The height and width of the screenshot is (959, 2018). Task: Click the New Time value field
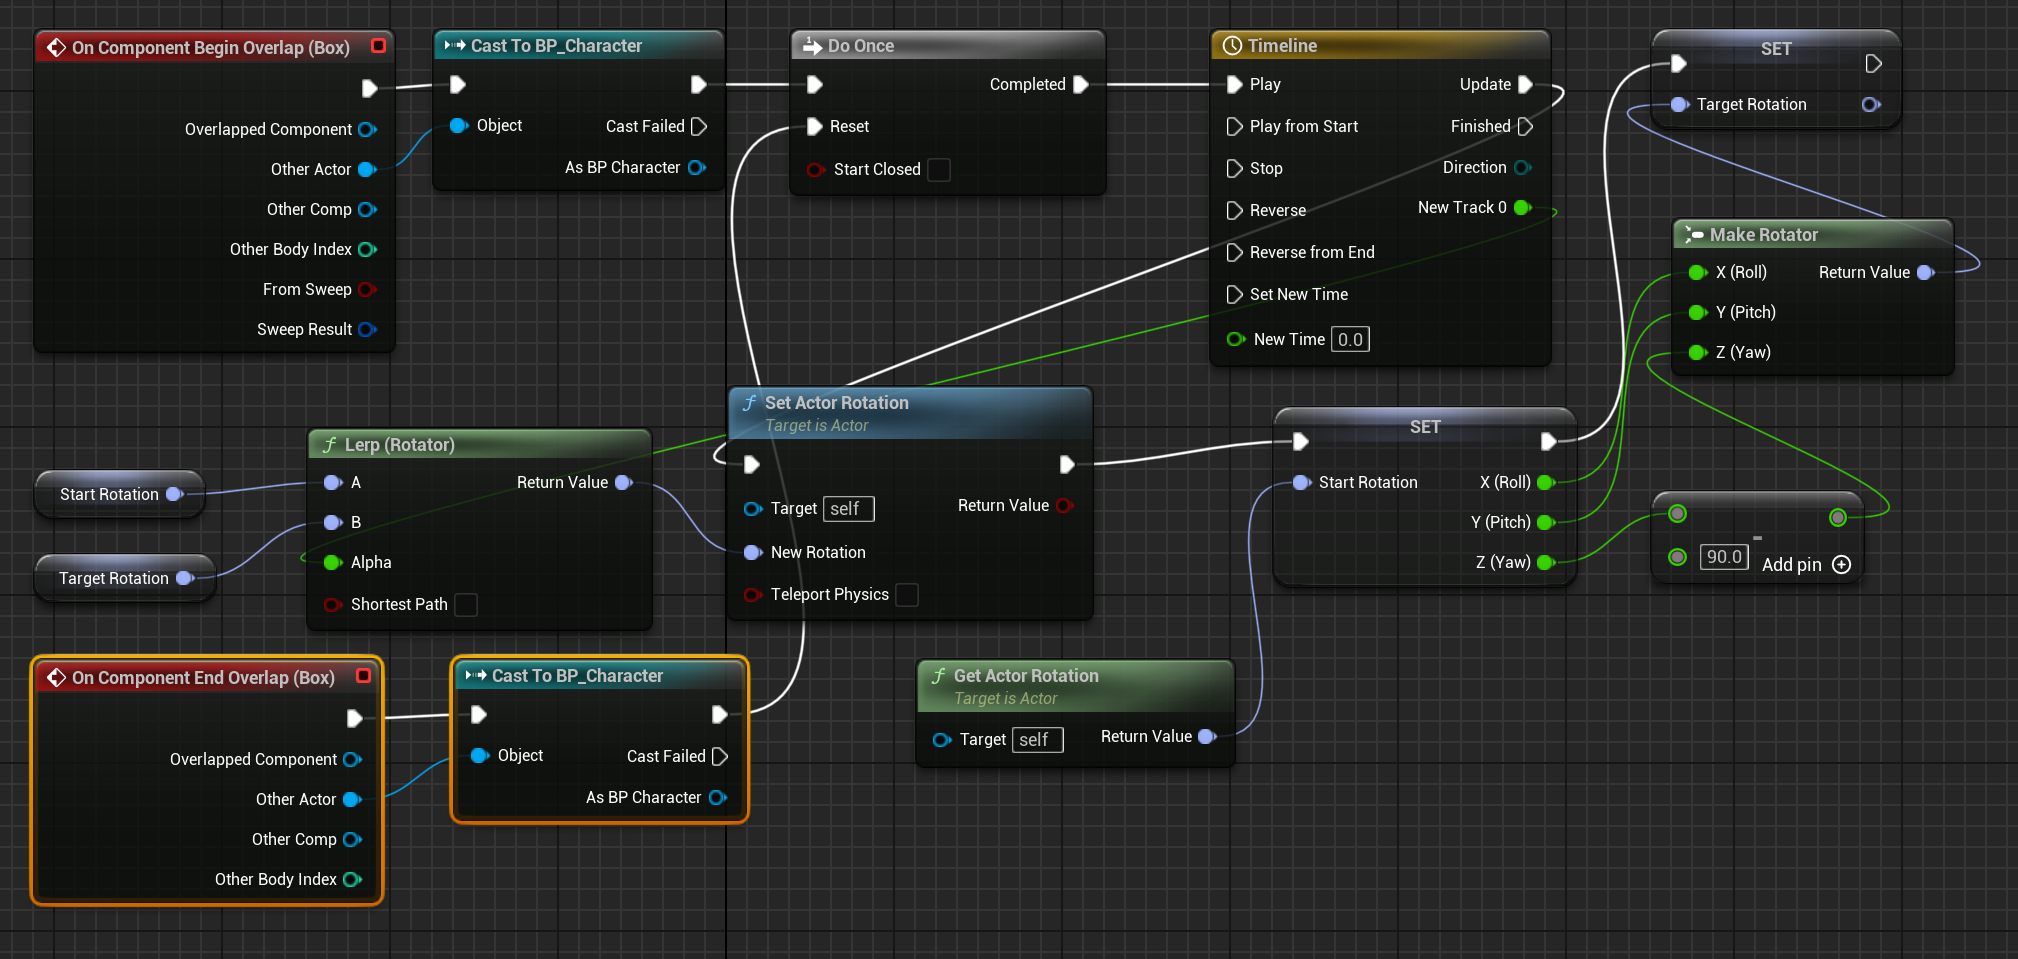coord(1350,340)
